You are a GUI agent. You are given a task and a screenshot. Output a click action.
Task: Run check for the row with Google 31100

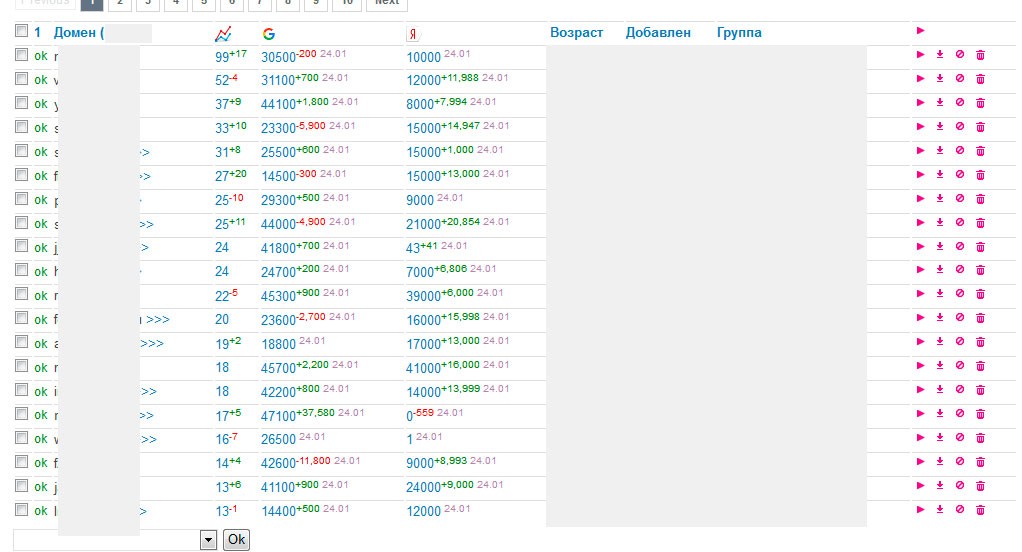pos(920,79)
